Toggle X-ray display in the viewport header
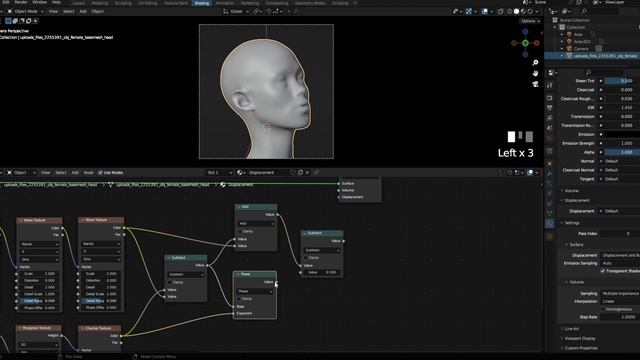The image size is (640, 360). pos(500,11)
